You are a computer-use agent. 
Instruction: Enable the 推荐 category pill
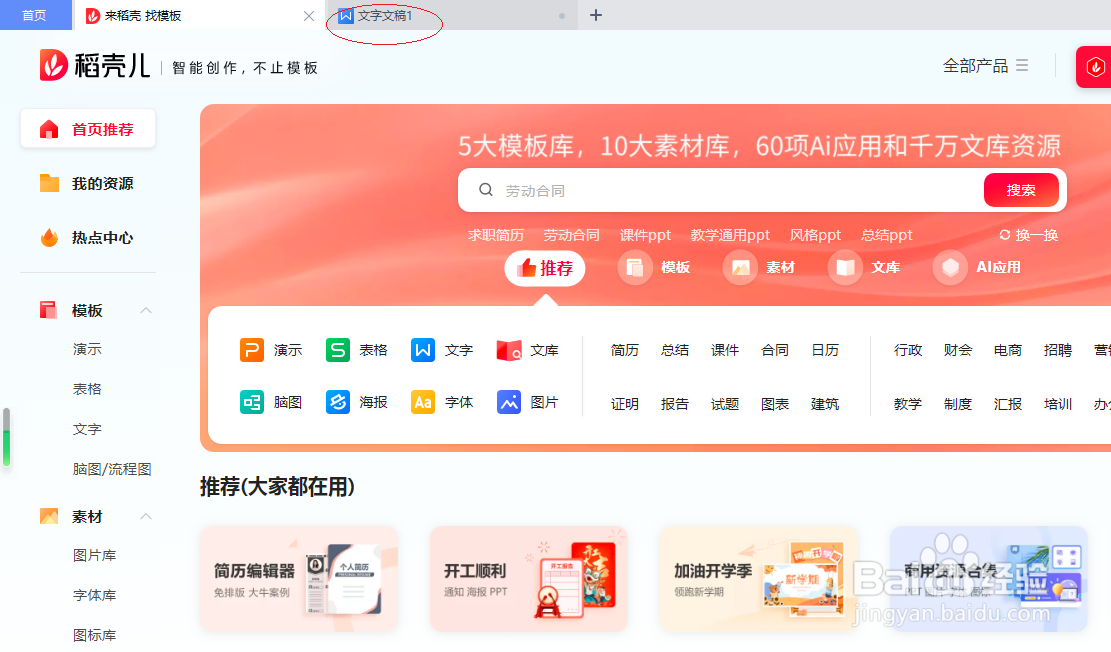[x=544, y=268]
